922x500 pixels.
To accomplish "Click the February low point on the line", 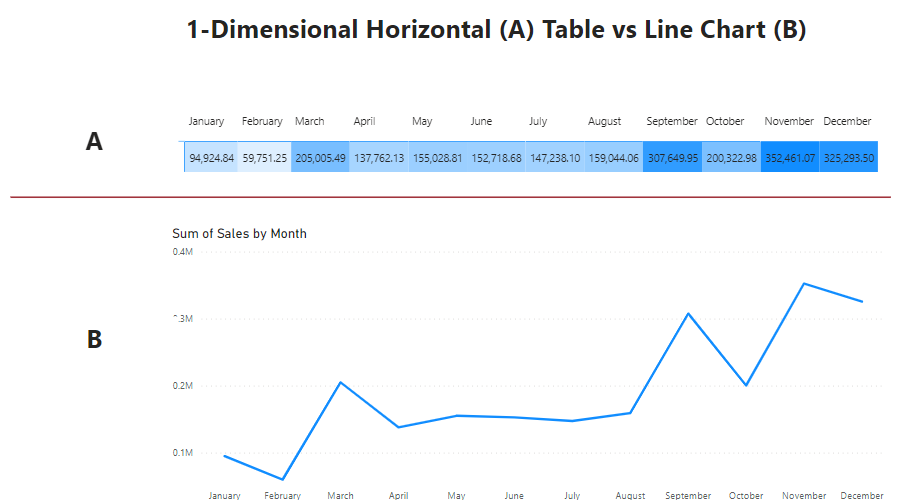I will [282, 480].
